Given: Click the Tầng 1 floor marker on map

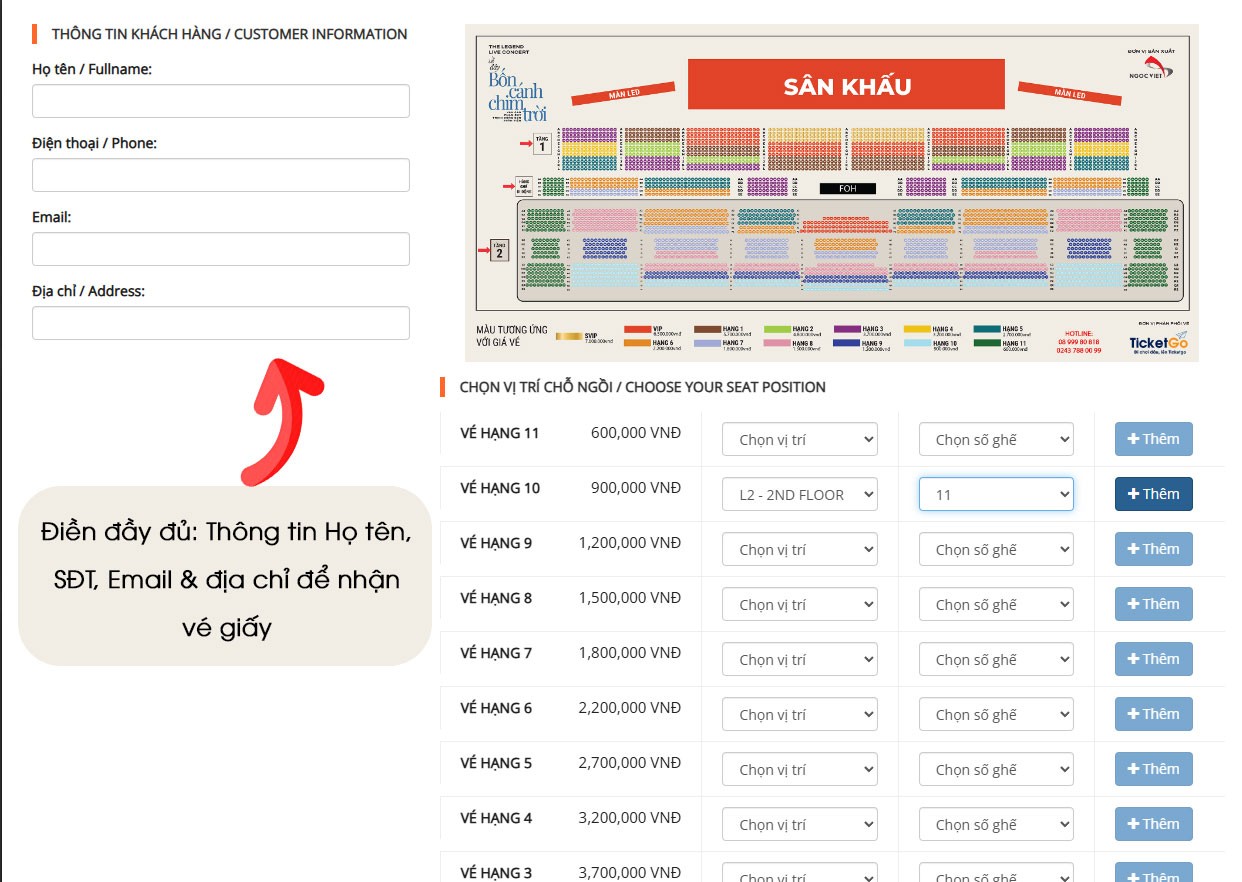Looking at the screenshot, I should click(541, 144).
